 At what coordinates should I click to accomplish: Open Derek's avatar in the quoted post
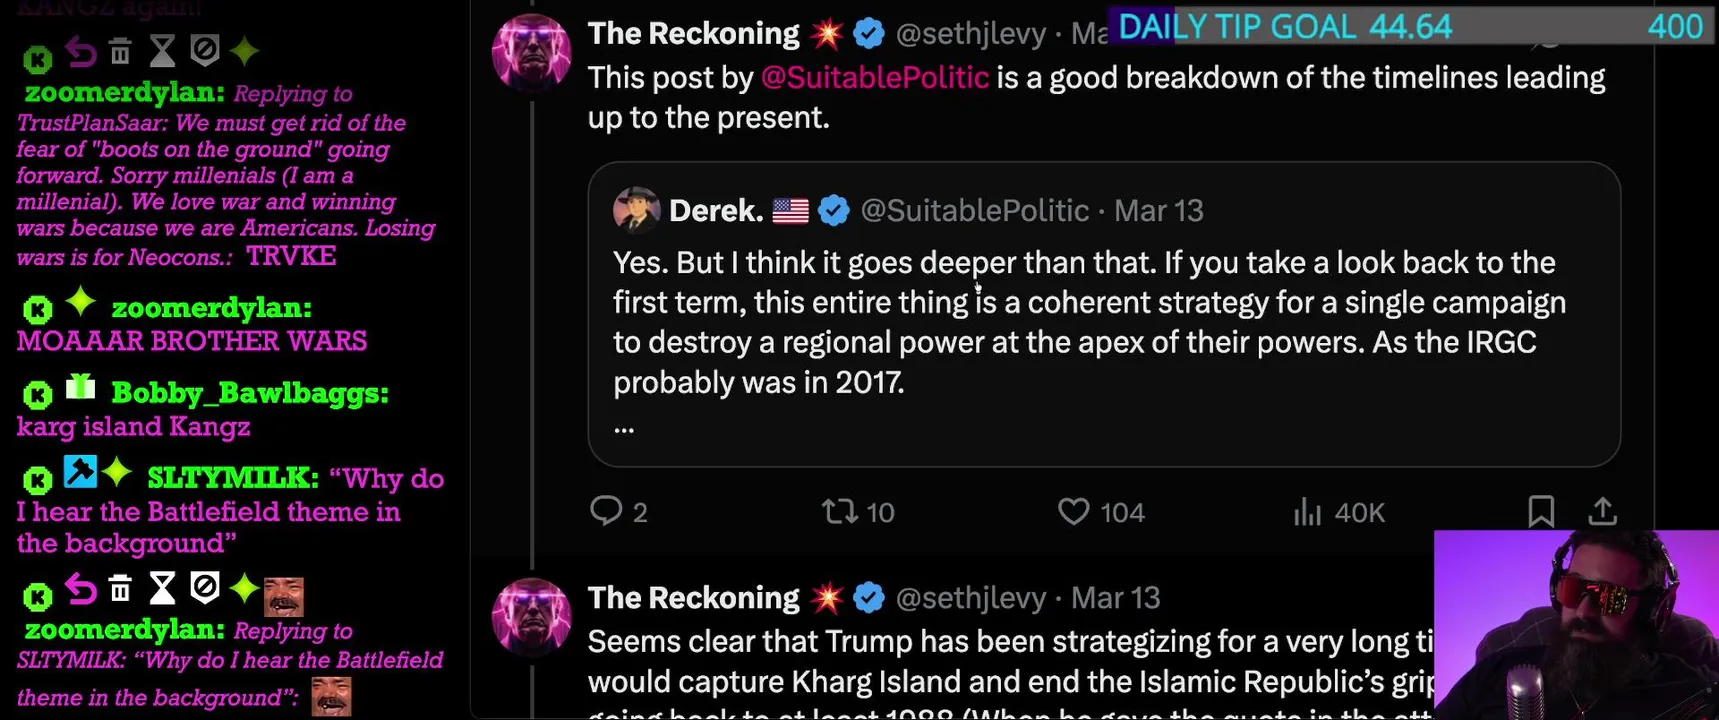[x=636, y=210]
